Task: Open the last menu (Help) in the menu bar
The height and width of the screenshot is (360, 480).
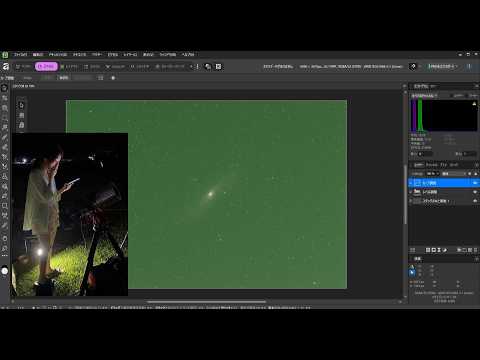Action: pyautogui.click(x=188, y=54)
